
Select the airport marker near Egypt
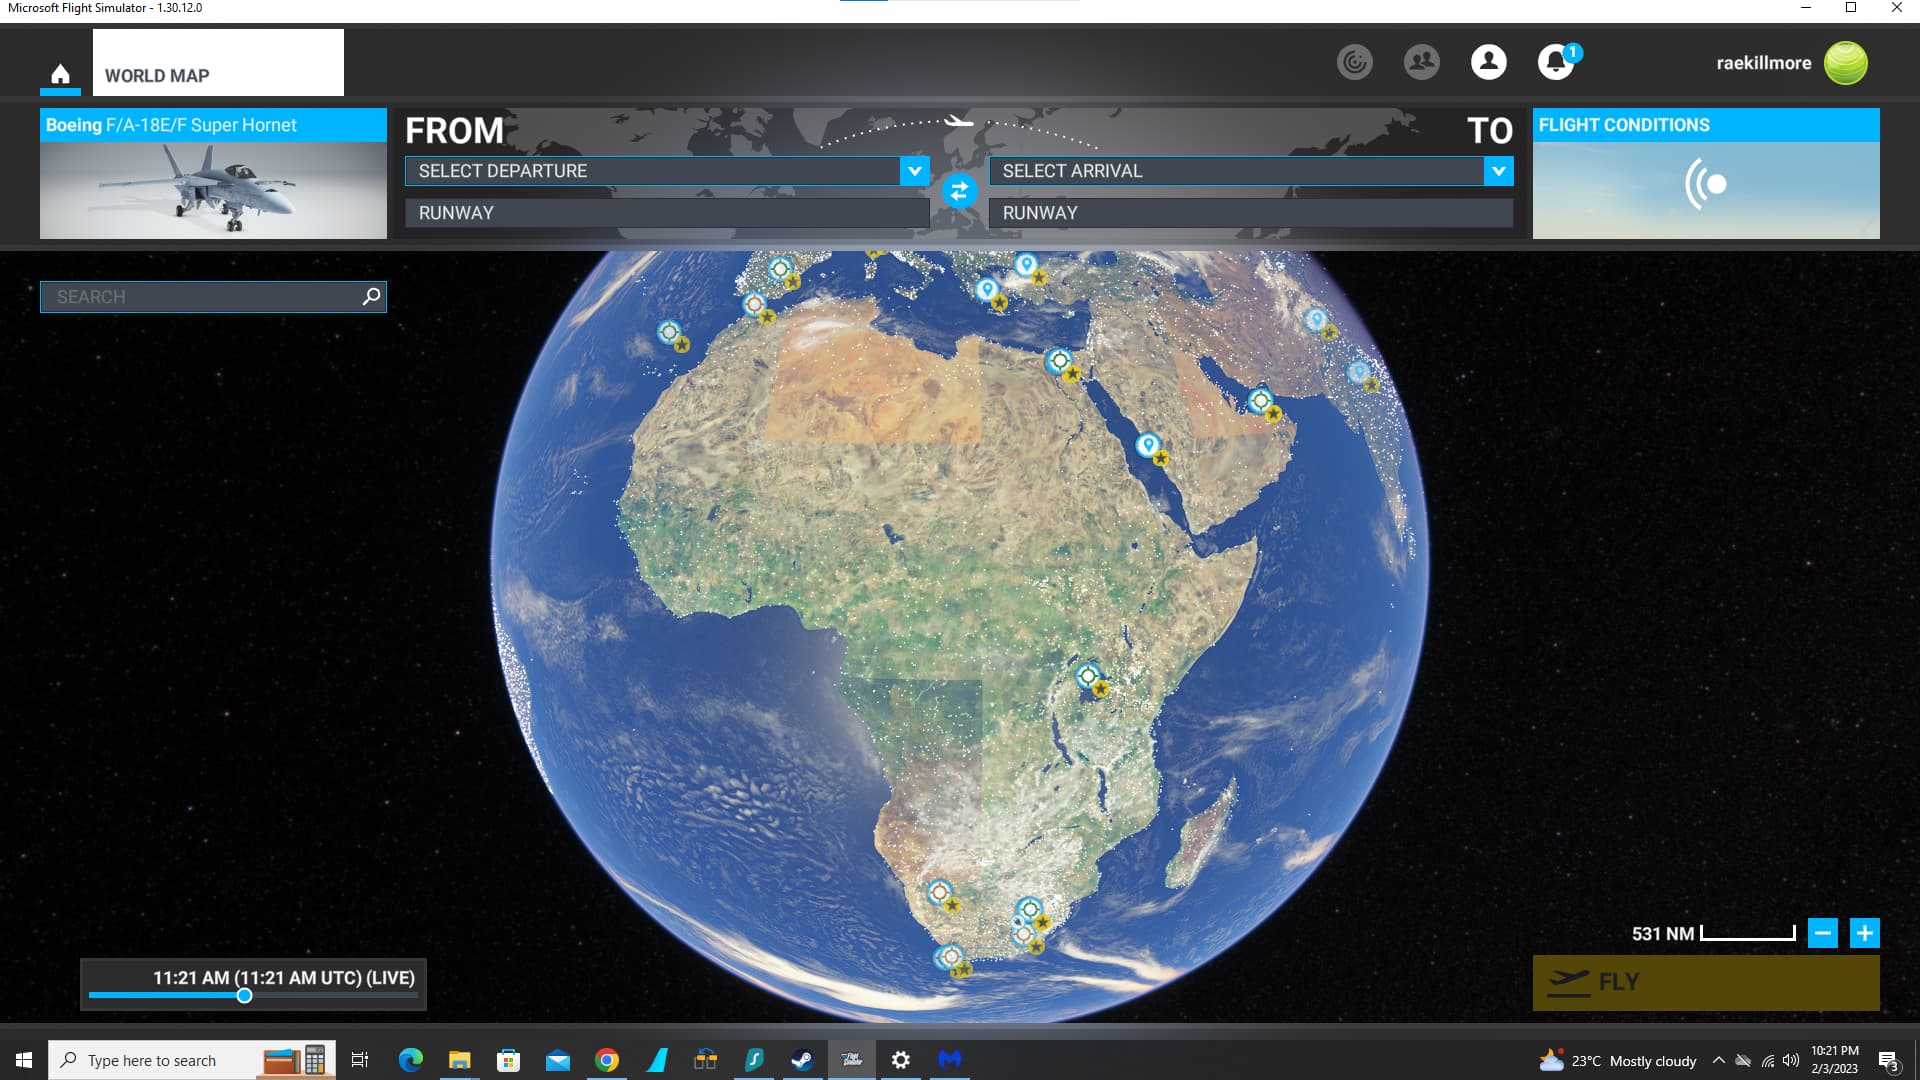[1059, 362]
